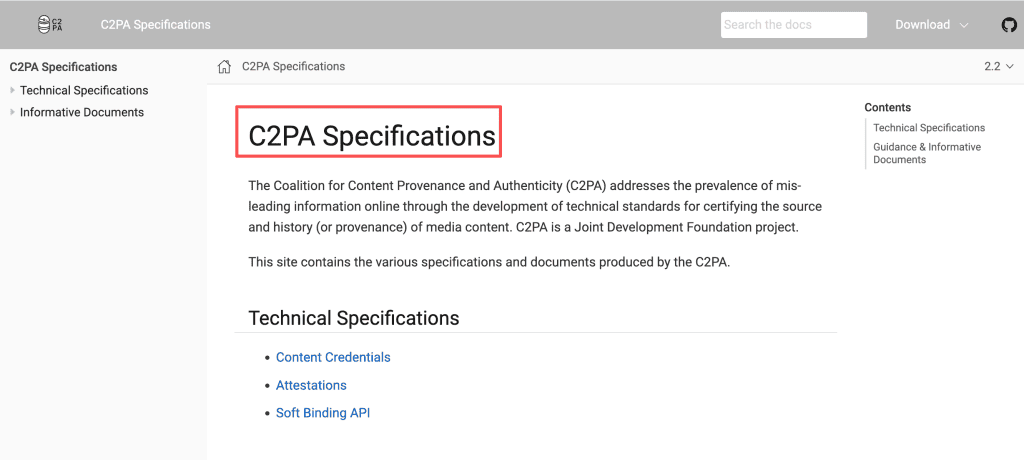Click C2PA Specifications sidebar title

[x=63, y=67]
